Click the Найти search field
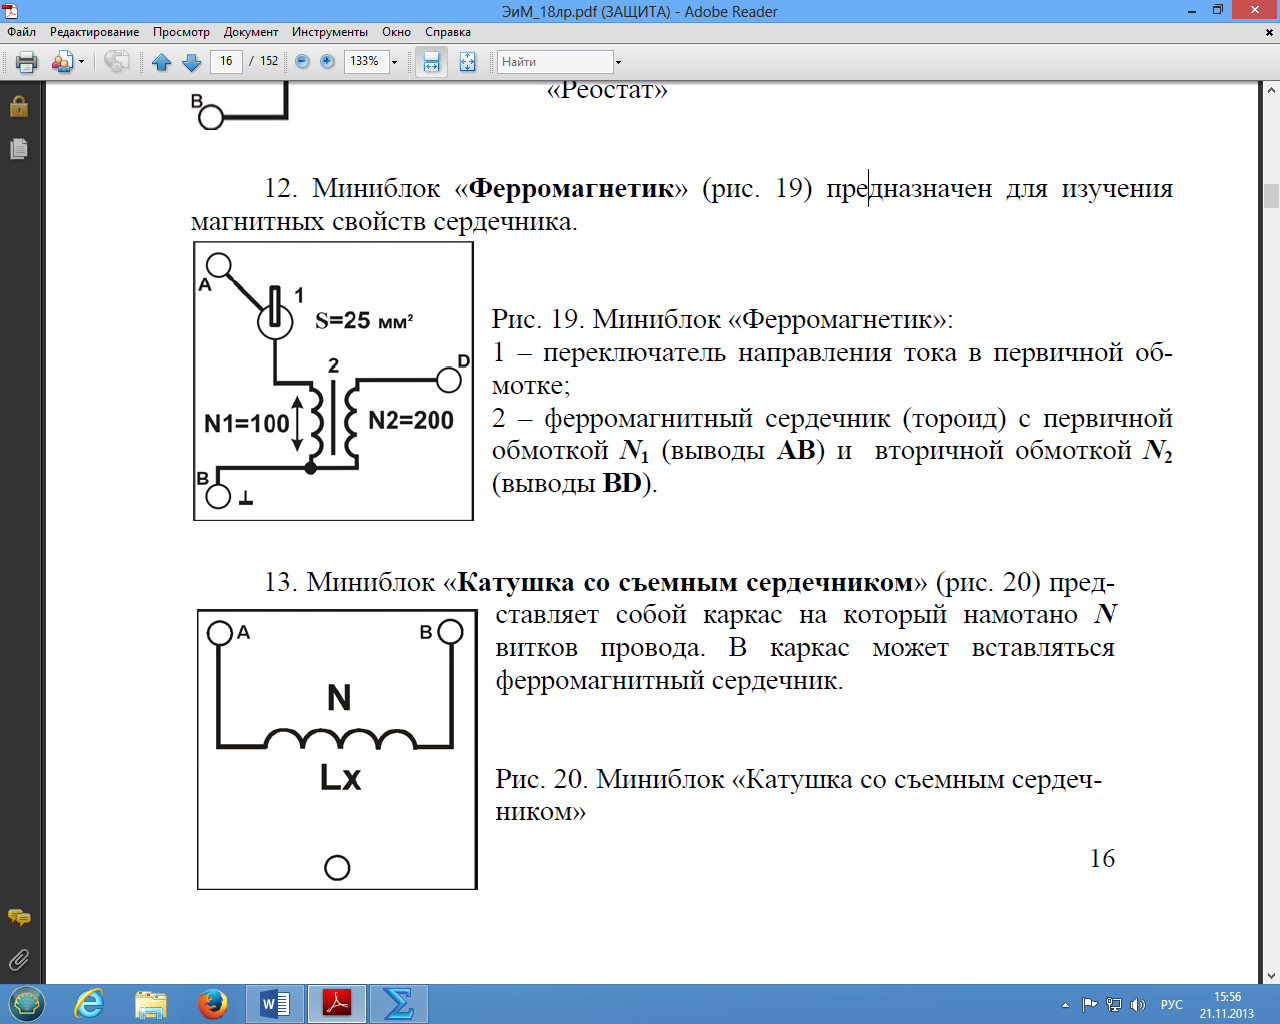Screen dimensions: 1280x1024 point(555,62)
